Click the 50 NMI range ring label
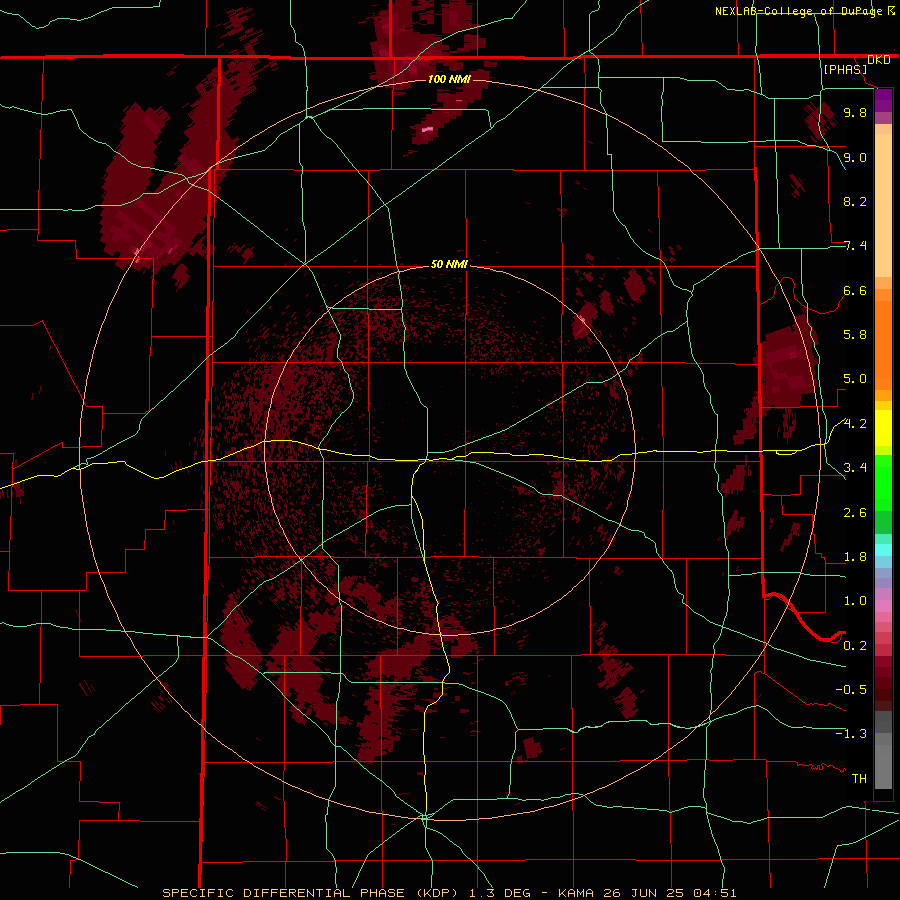This screenshot has width=900, height=900. pos(449,264)
